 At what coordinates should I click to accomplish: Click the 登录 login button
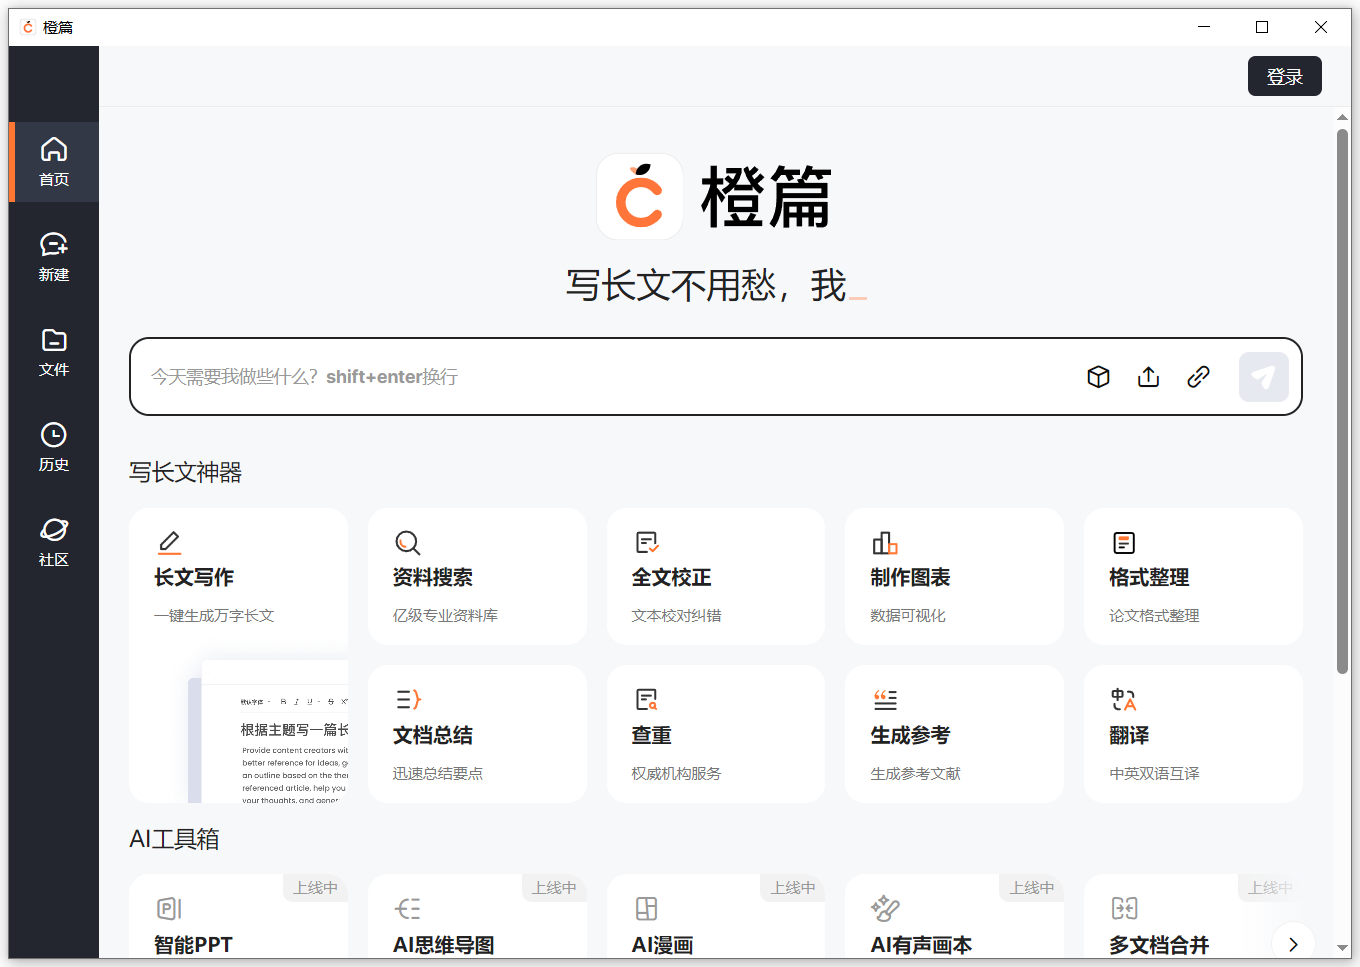pos(1284,76)
